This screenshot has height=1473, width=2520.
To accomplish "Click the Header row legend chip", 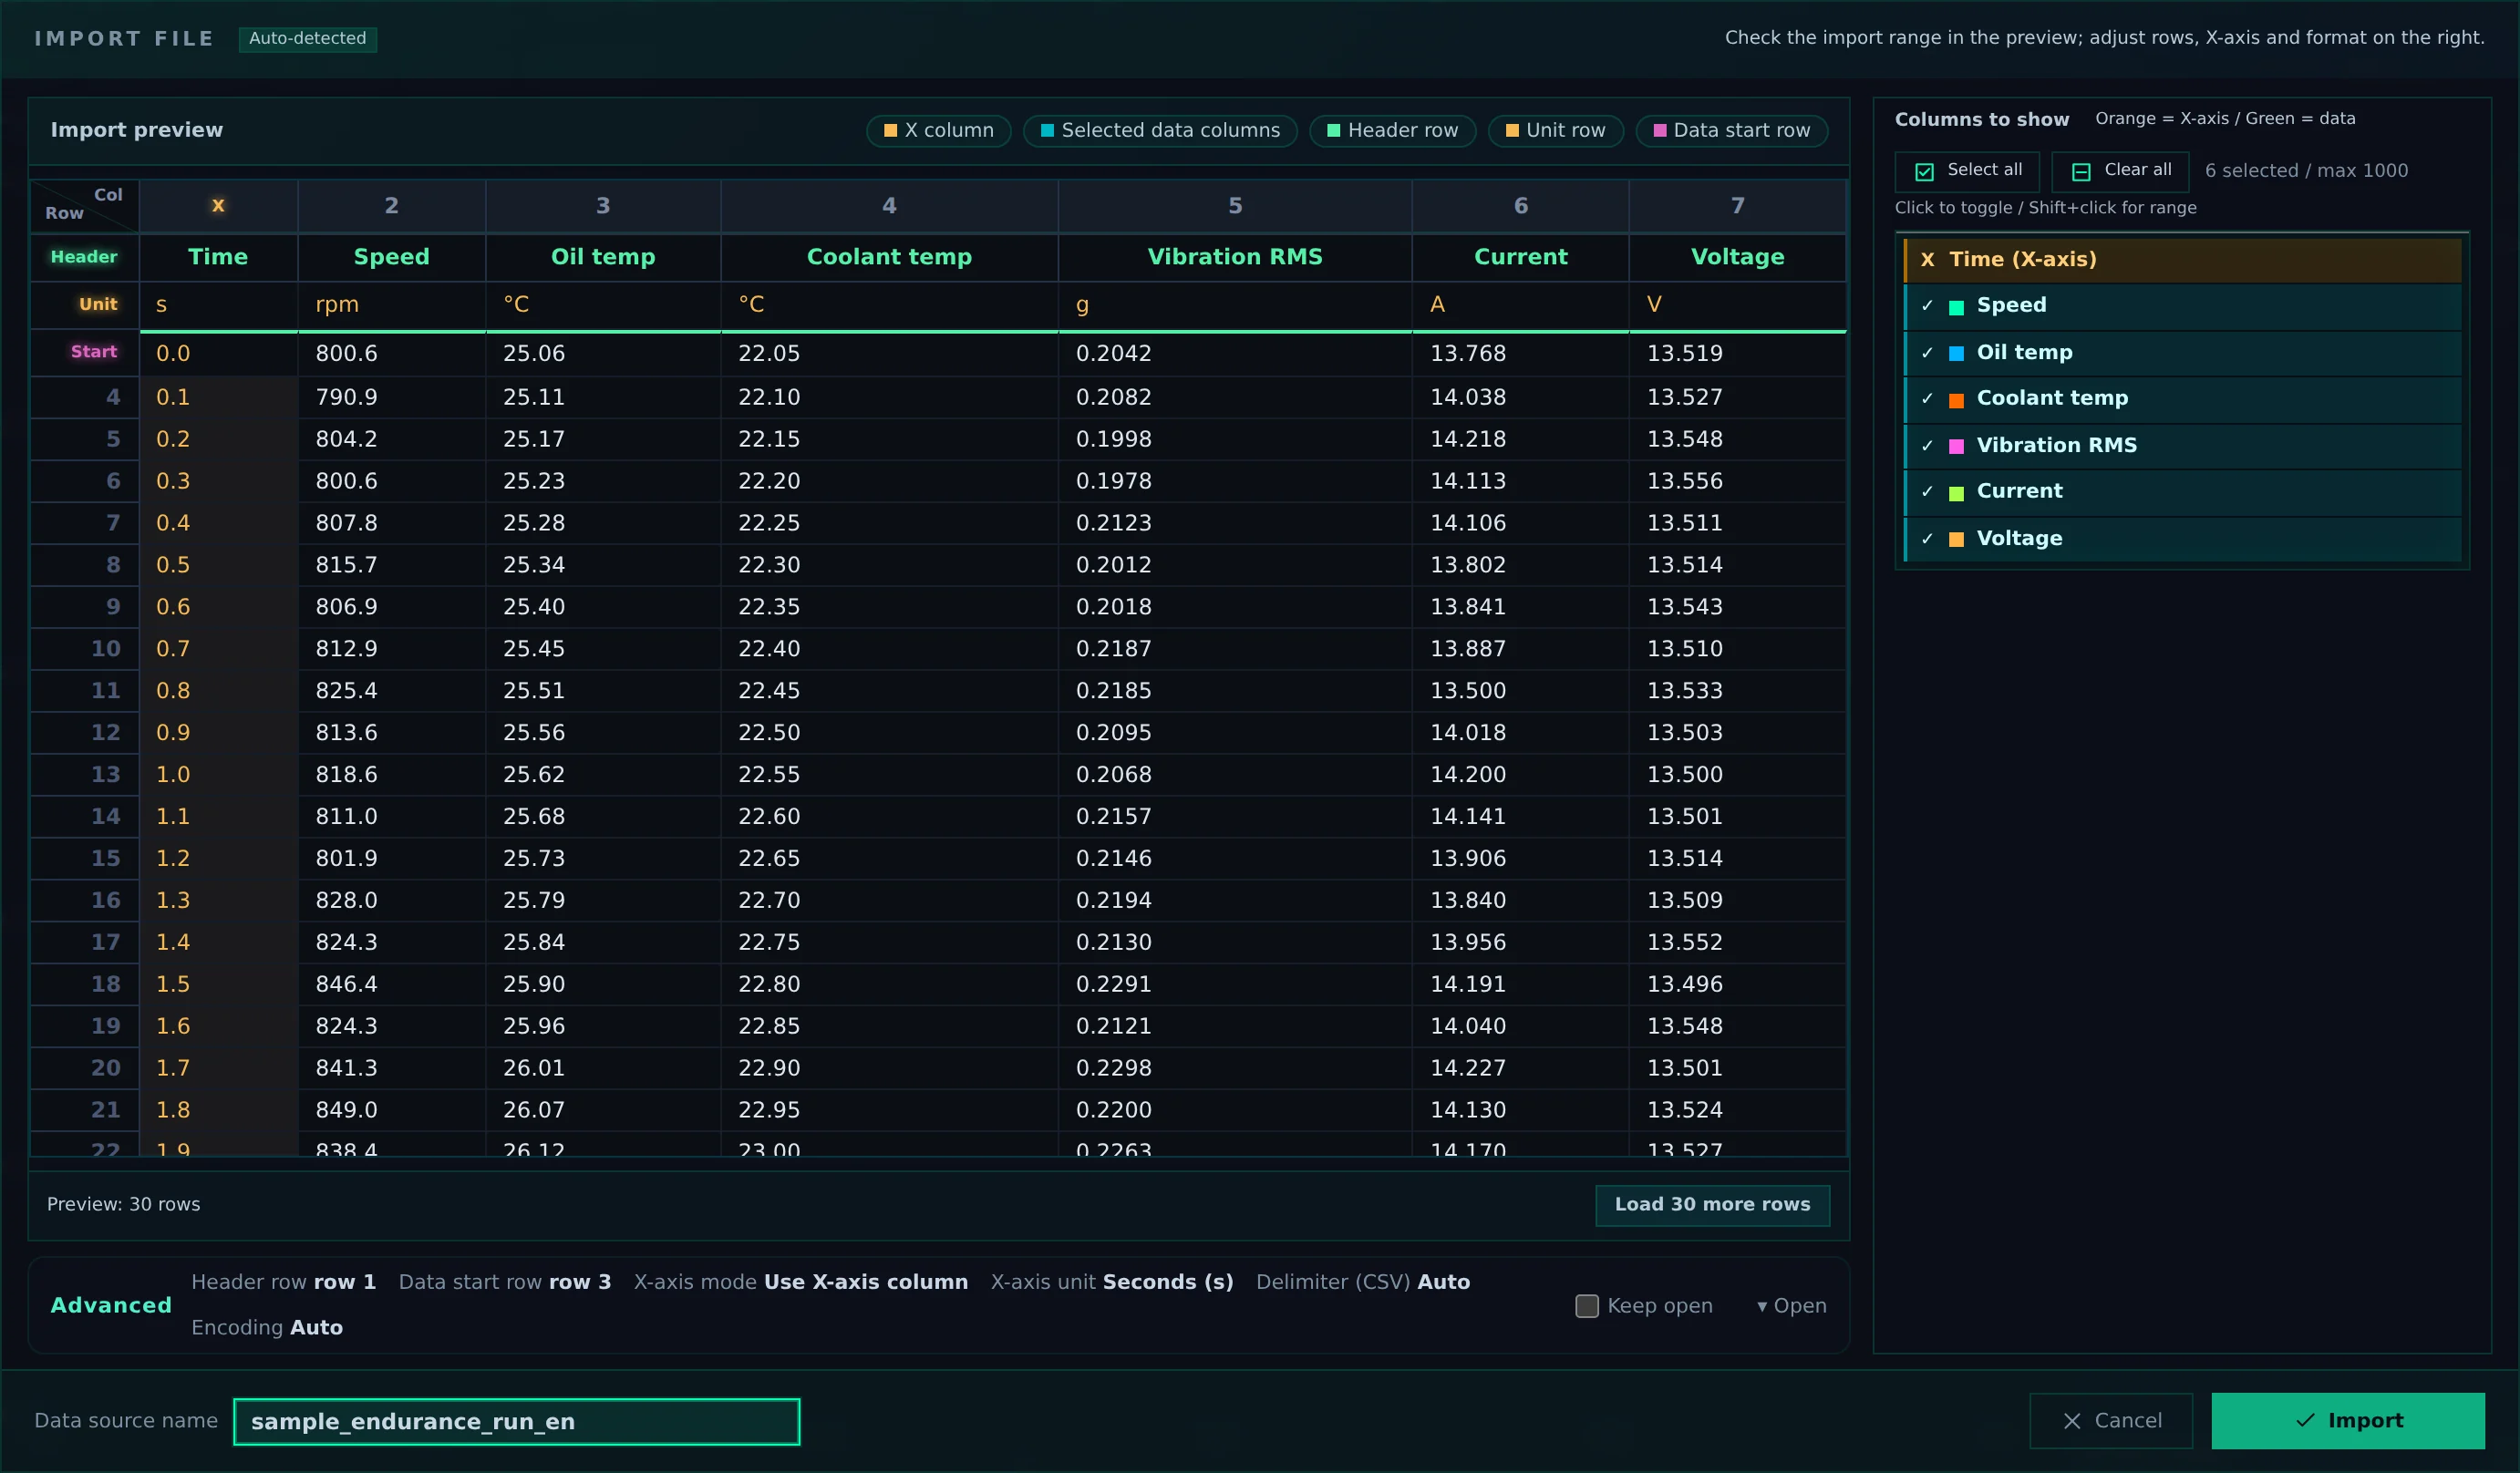I will click(x=1391, y=130).
